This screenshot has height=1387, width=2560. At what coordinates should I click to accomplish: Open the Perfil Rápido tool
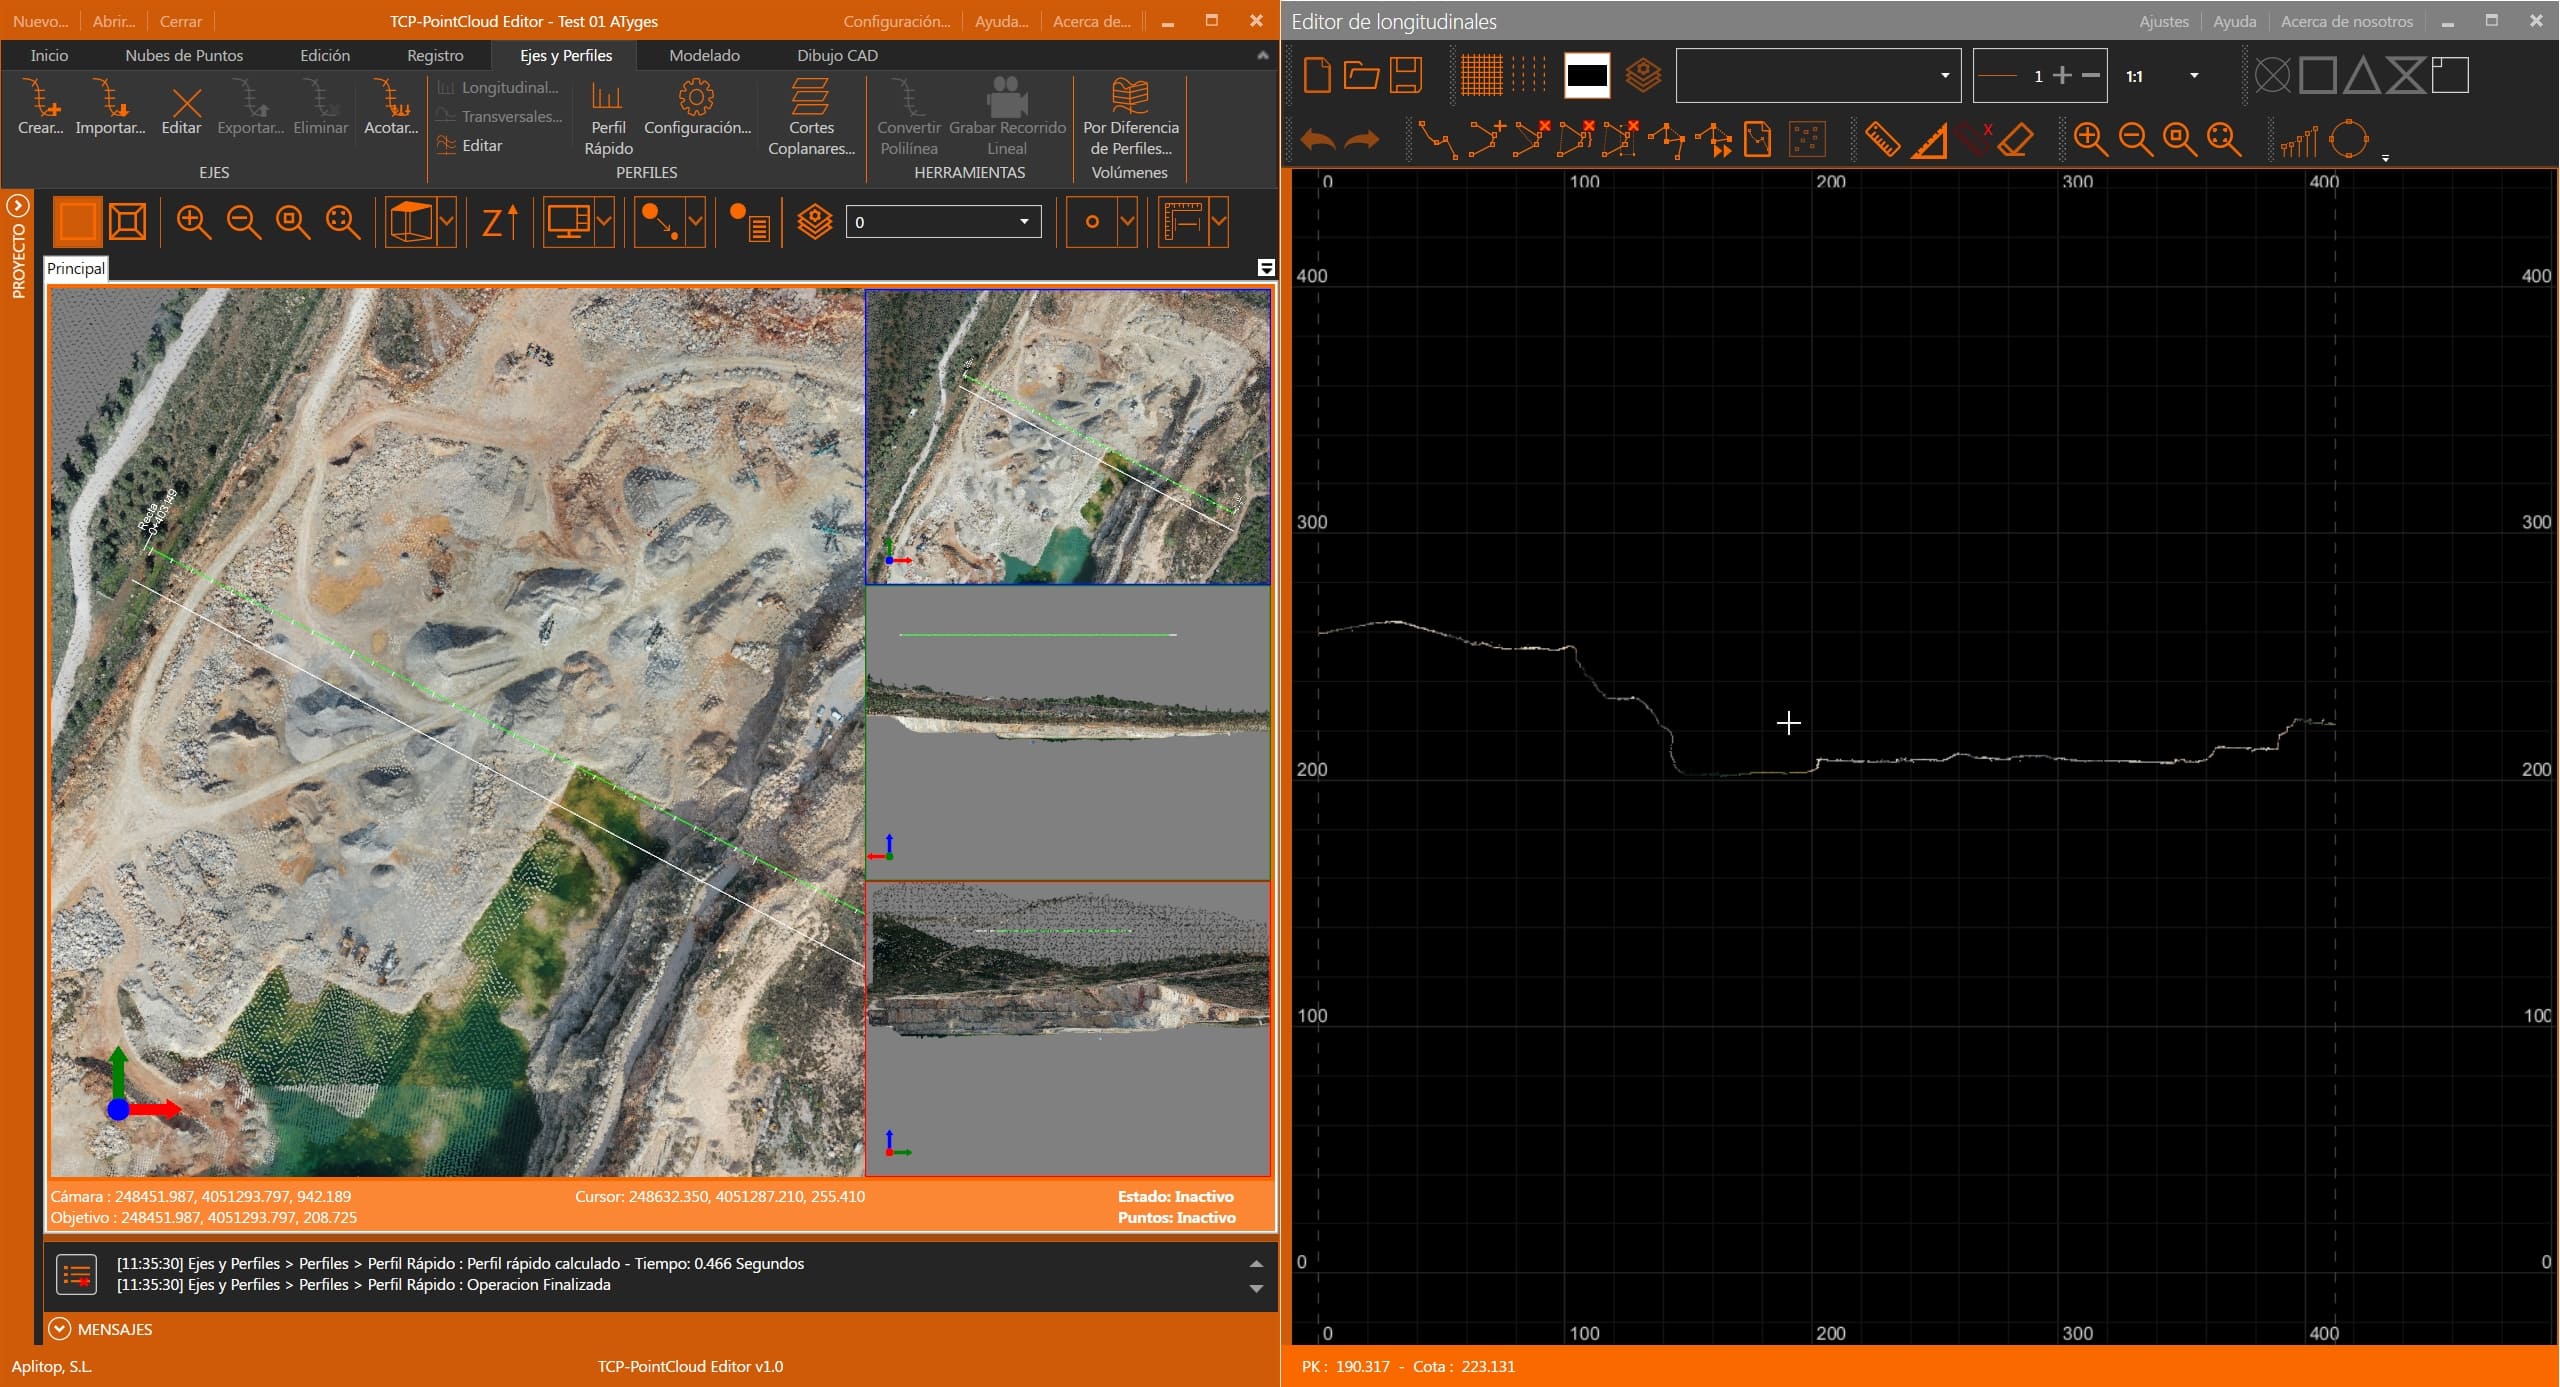click(607, 118)
